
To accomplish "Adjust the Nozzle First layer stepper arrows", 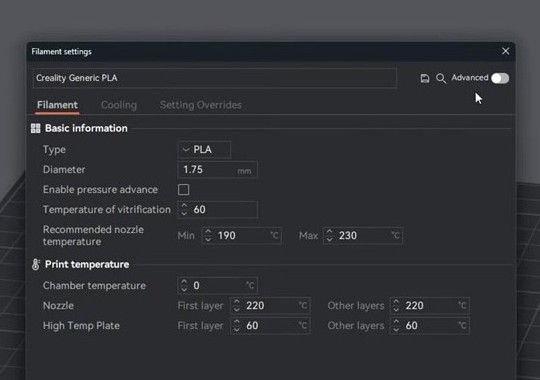I will [237, 306].
